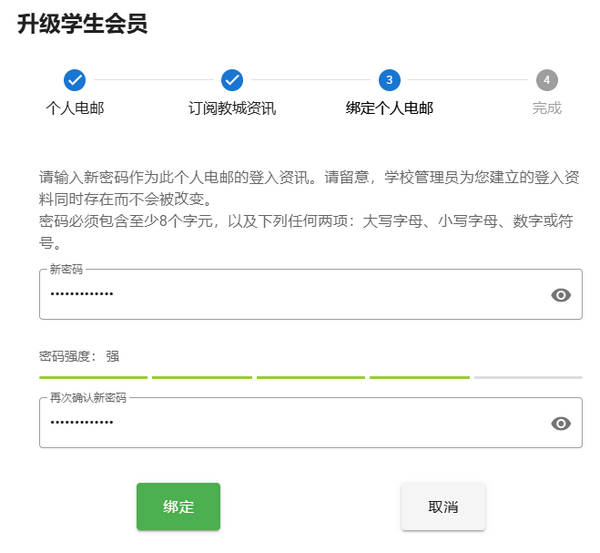Click first green password strength bar segment
The image size is (600, 553).
(x=93, y=377)
